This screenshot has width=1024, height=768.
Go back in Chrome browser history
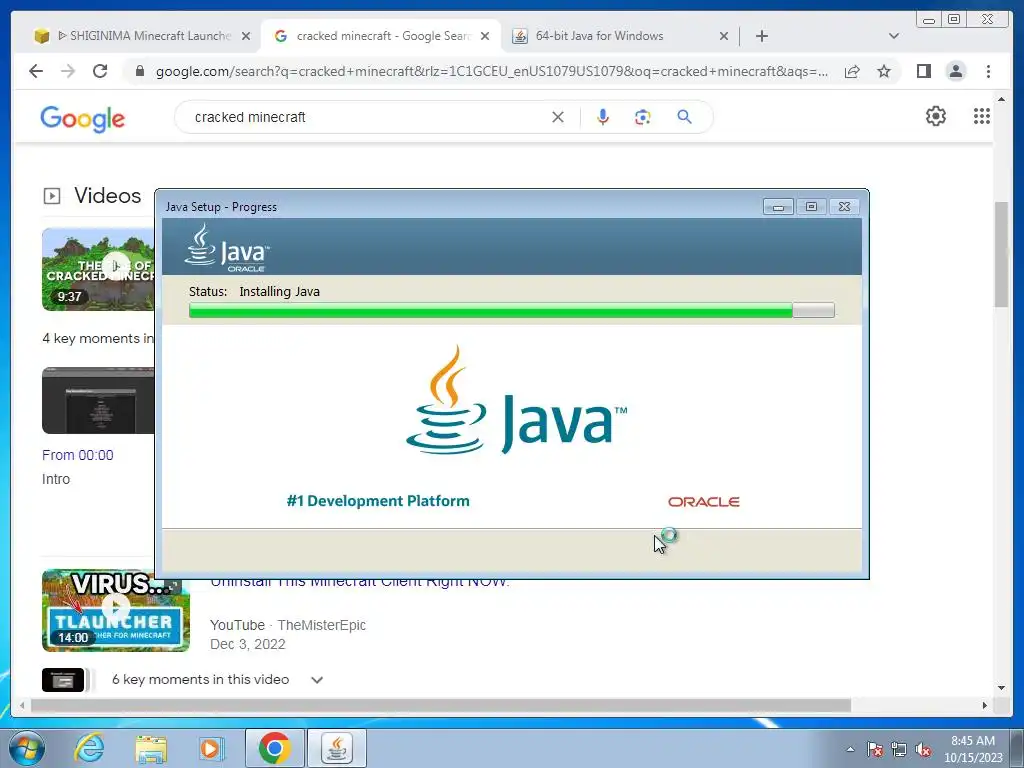36,71
